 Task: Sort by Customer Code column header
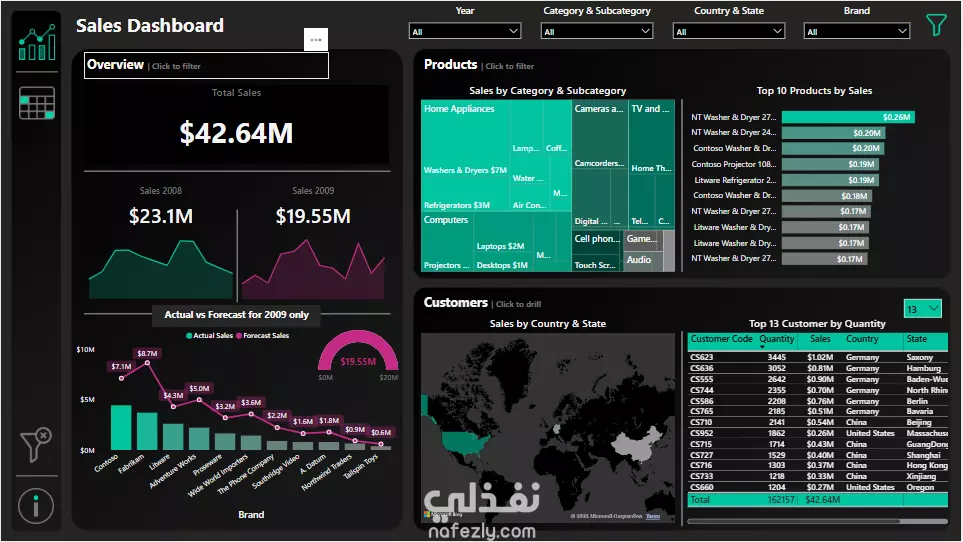click(x=721, y=339)
